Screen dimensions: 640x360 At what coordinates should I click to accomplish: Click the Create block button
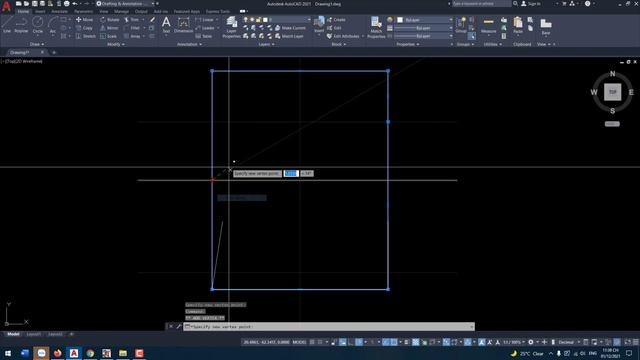[336, 20]
